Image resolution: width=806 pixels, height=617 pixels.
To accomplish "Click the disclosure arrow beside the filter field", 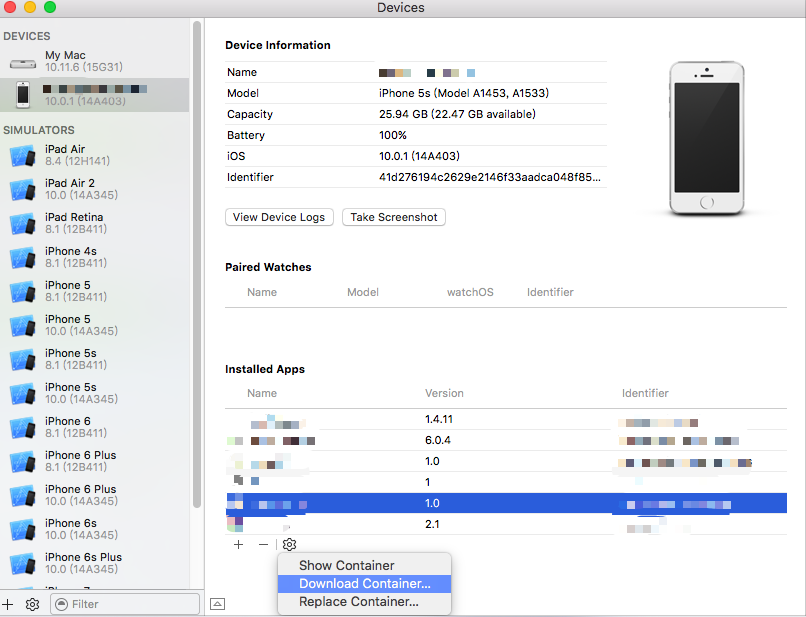I will pyautogui.click(x=217, y=604).
